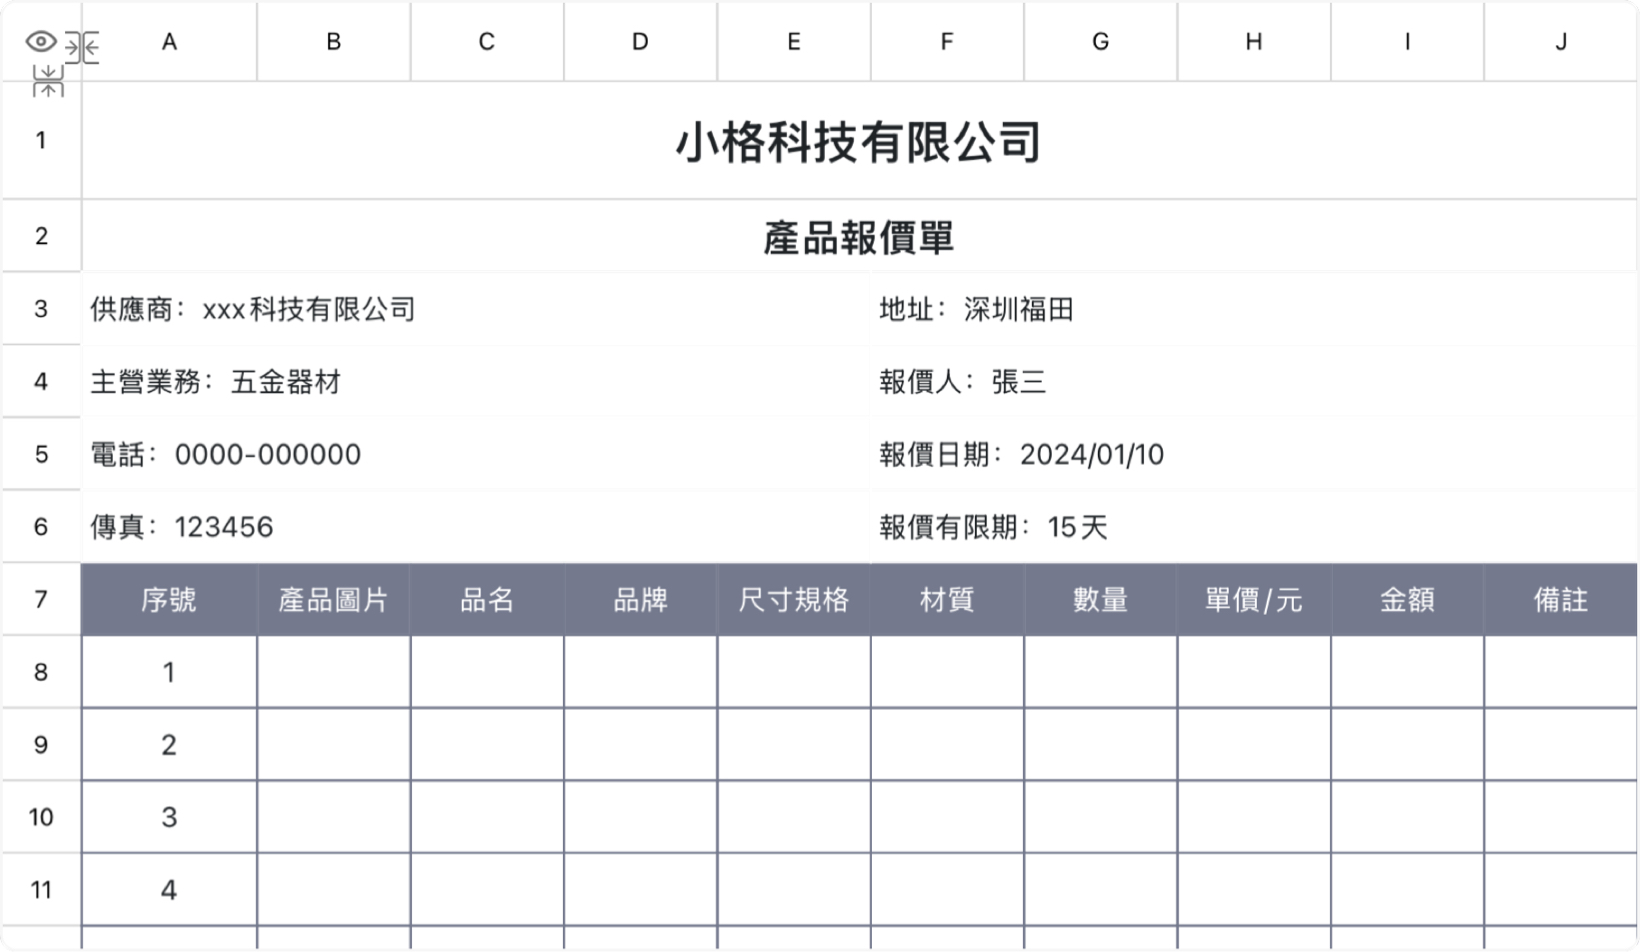The width and height of the screenshot is (1640, 952).
Task: Click the 報價人: 張三 cell
Action: pos(1254,381)
